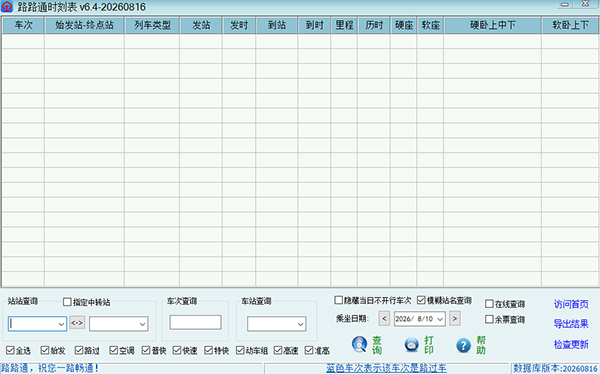
Task: Open help via the question mark icon
Action: [x=463, y=345]
